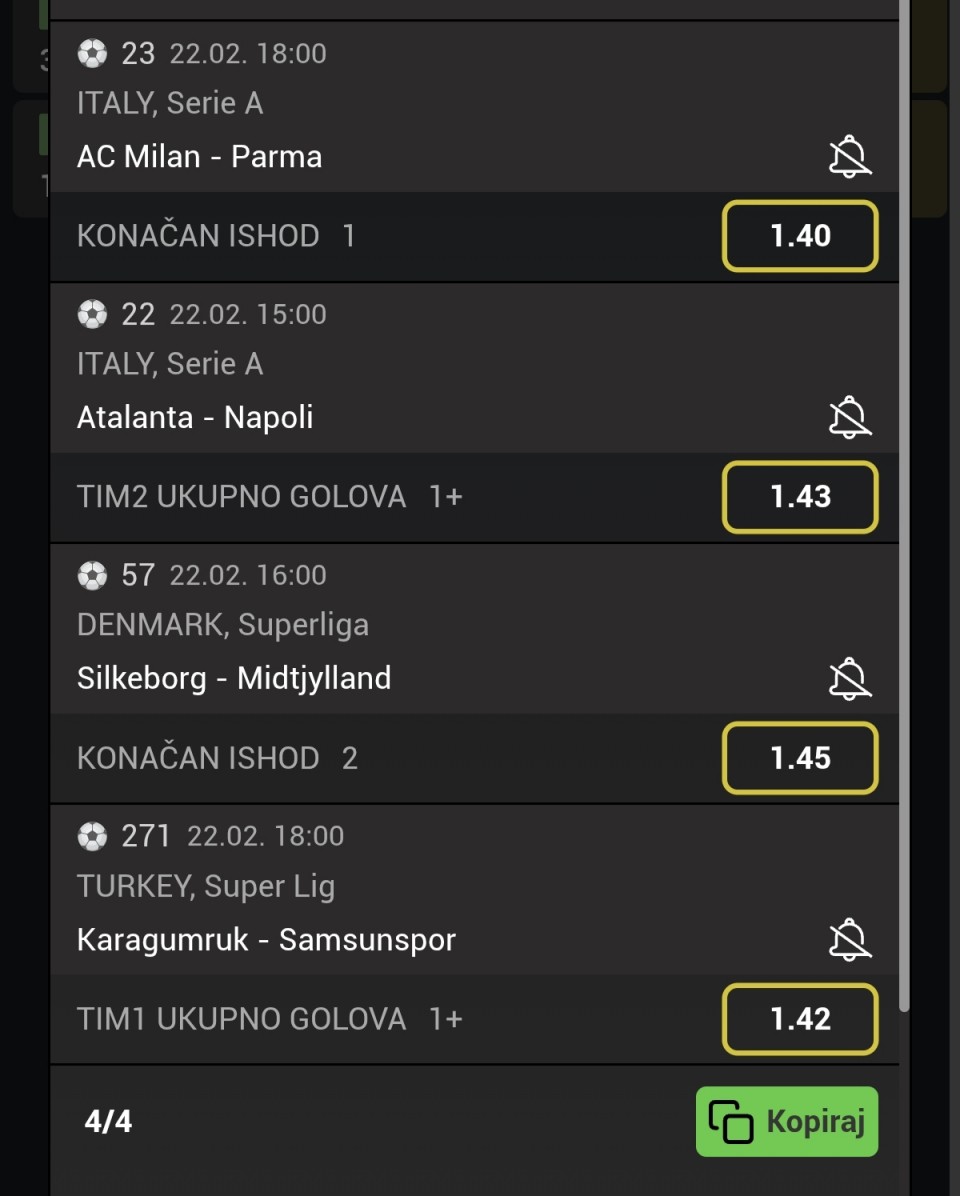This screenshot has width=960, height=1196.
Task: Click the soccer ball icon for match 57
Action: coord(92,575)
